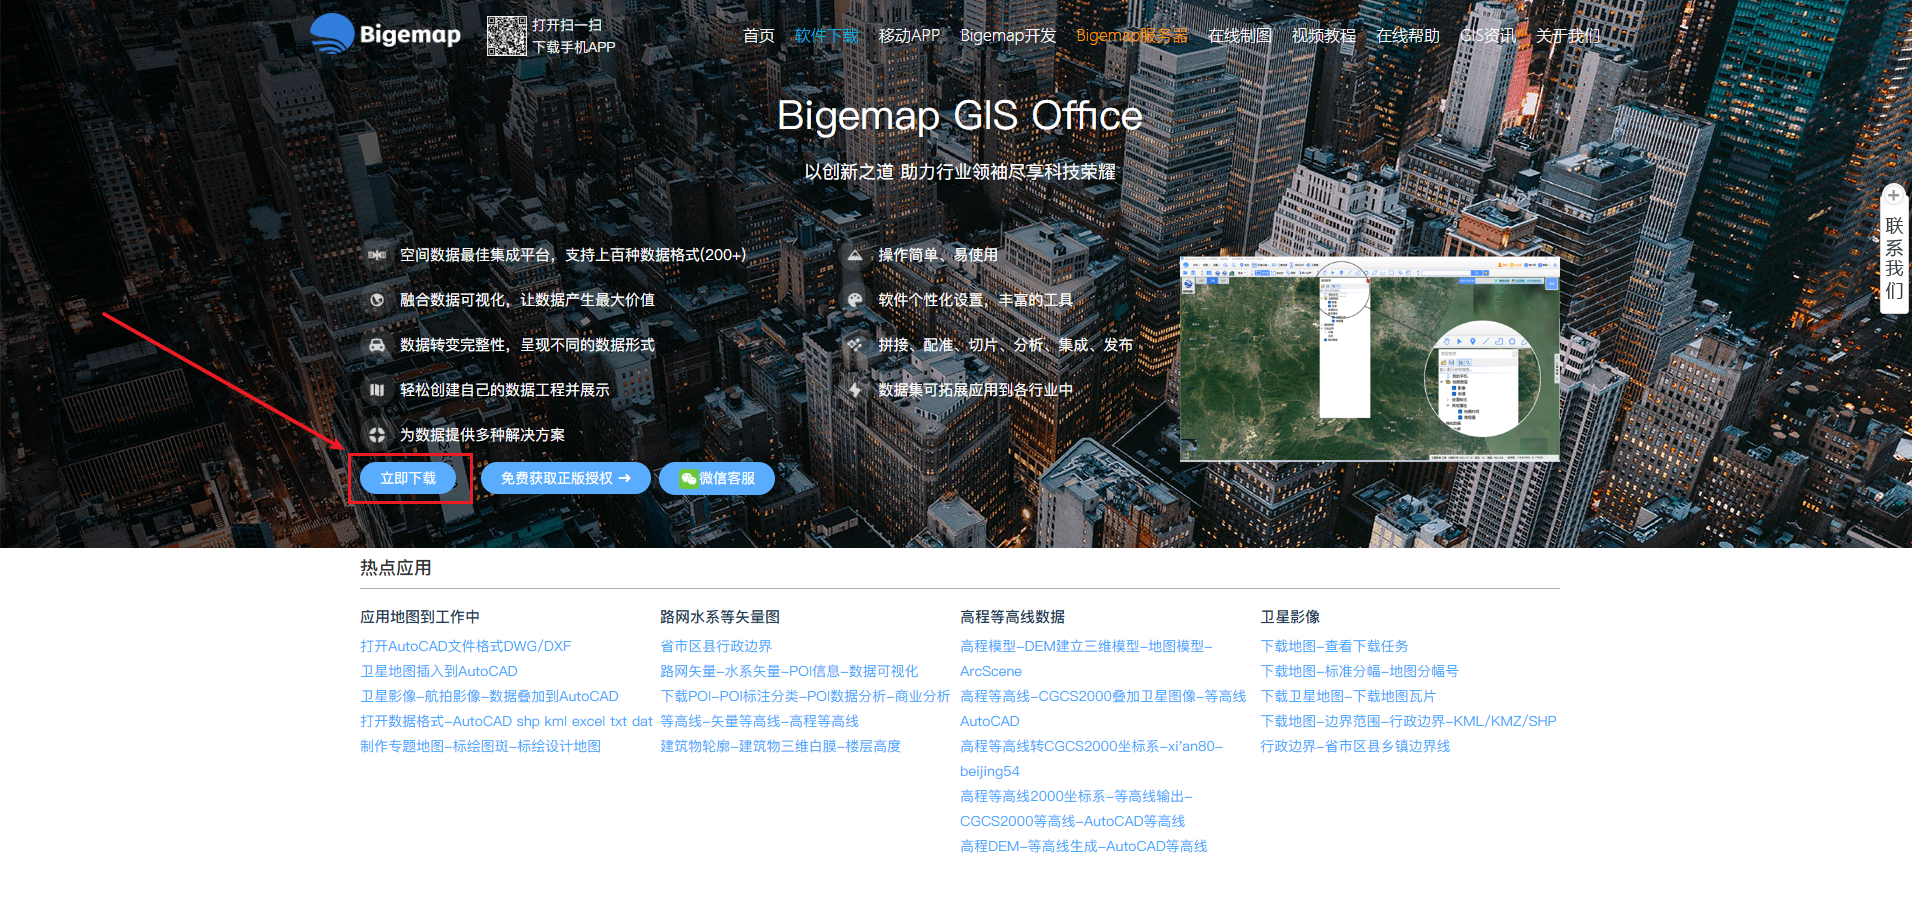
Task: Click the Bigemap logo in the header
Action: click(x=385, y=34)
